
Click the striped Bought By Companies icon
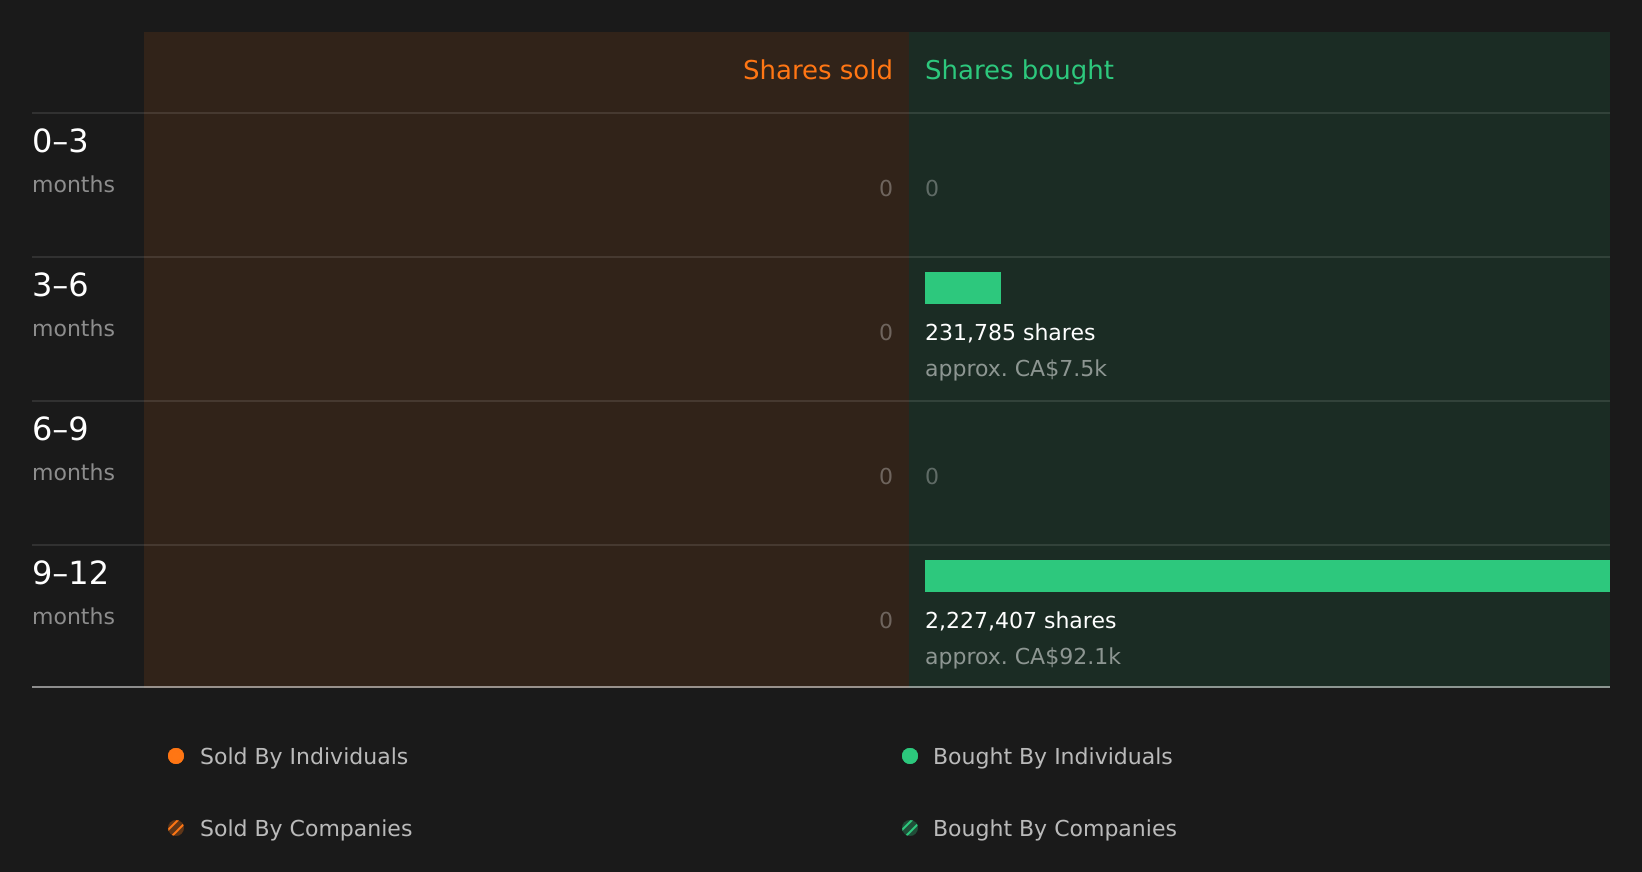pyautogui.click(x=910, y=828)
